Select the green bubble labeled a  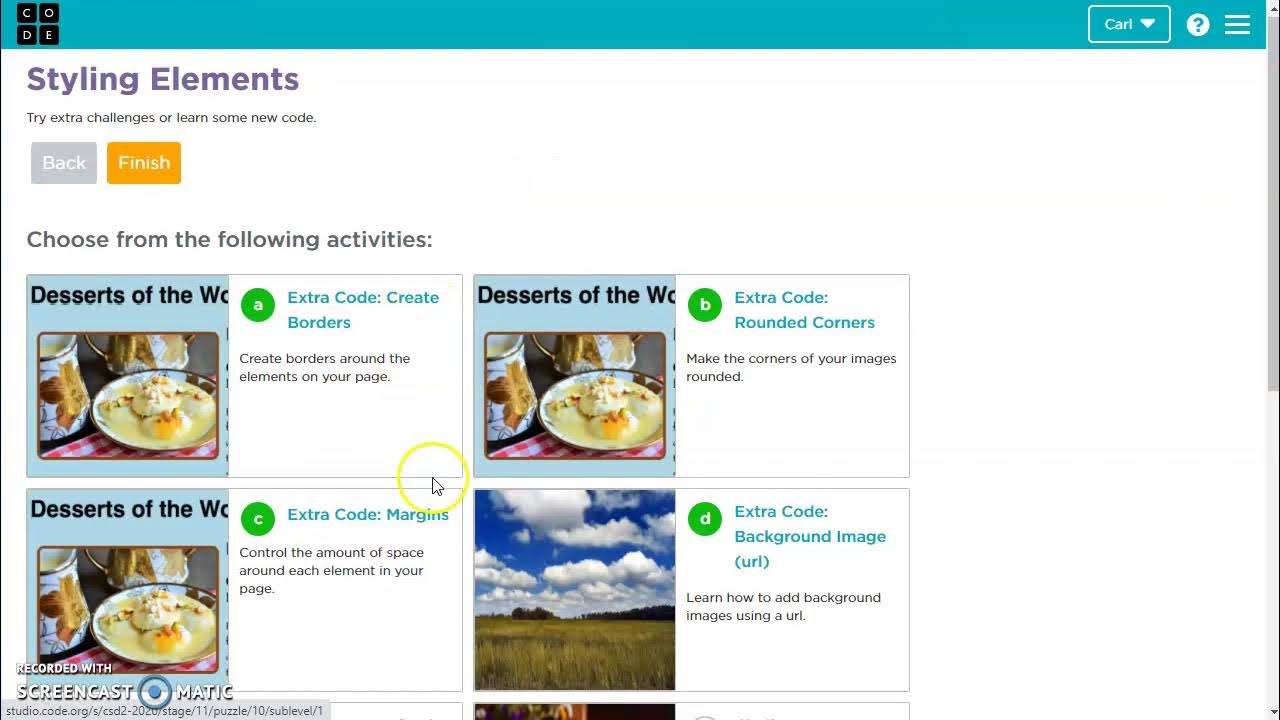coord(258,305)
